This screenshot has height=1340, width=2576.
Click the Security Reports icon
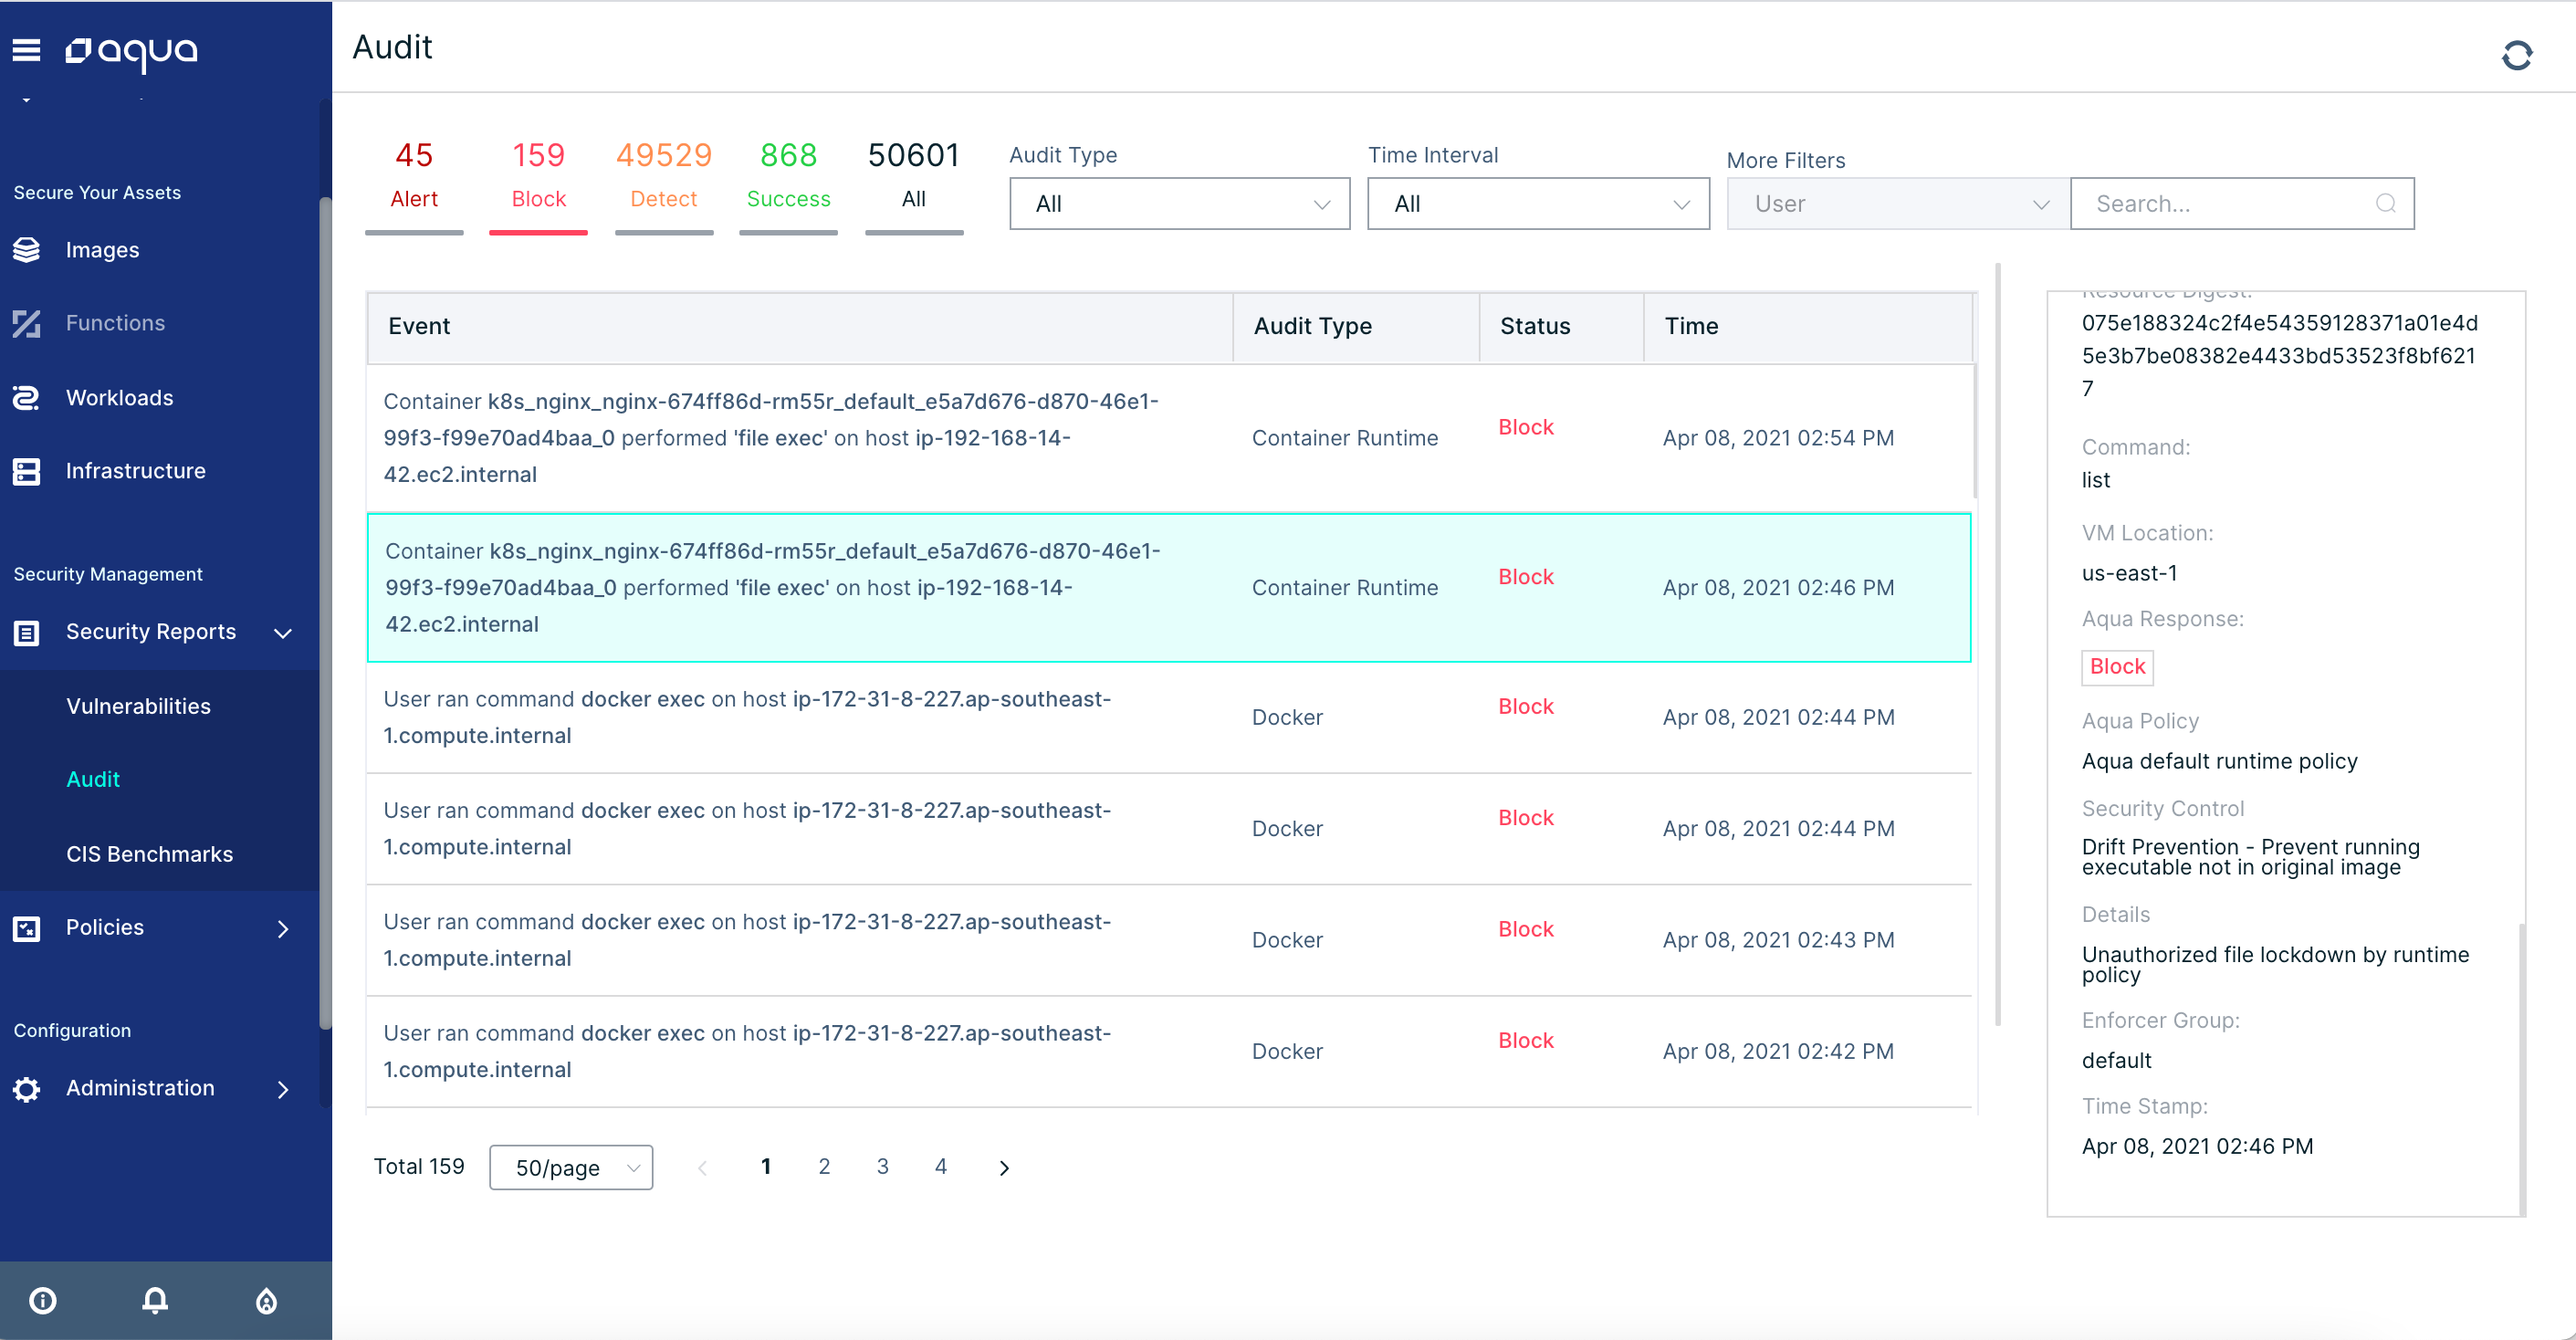click(x=27, y=632)
